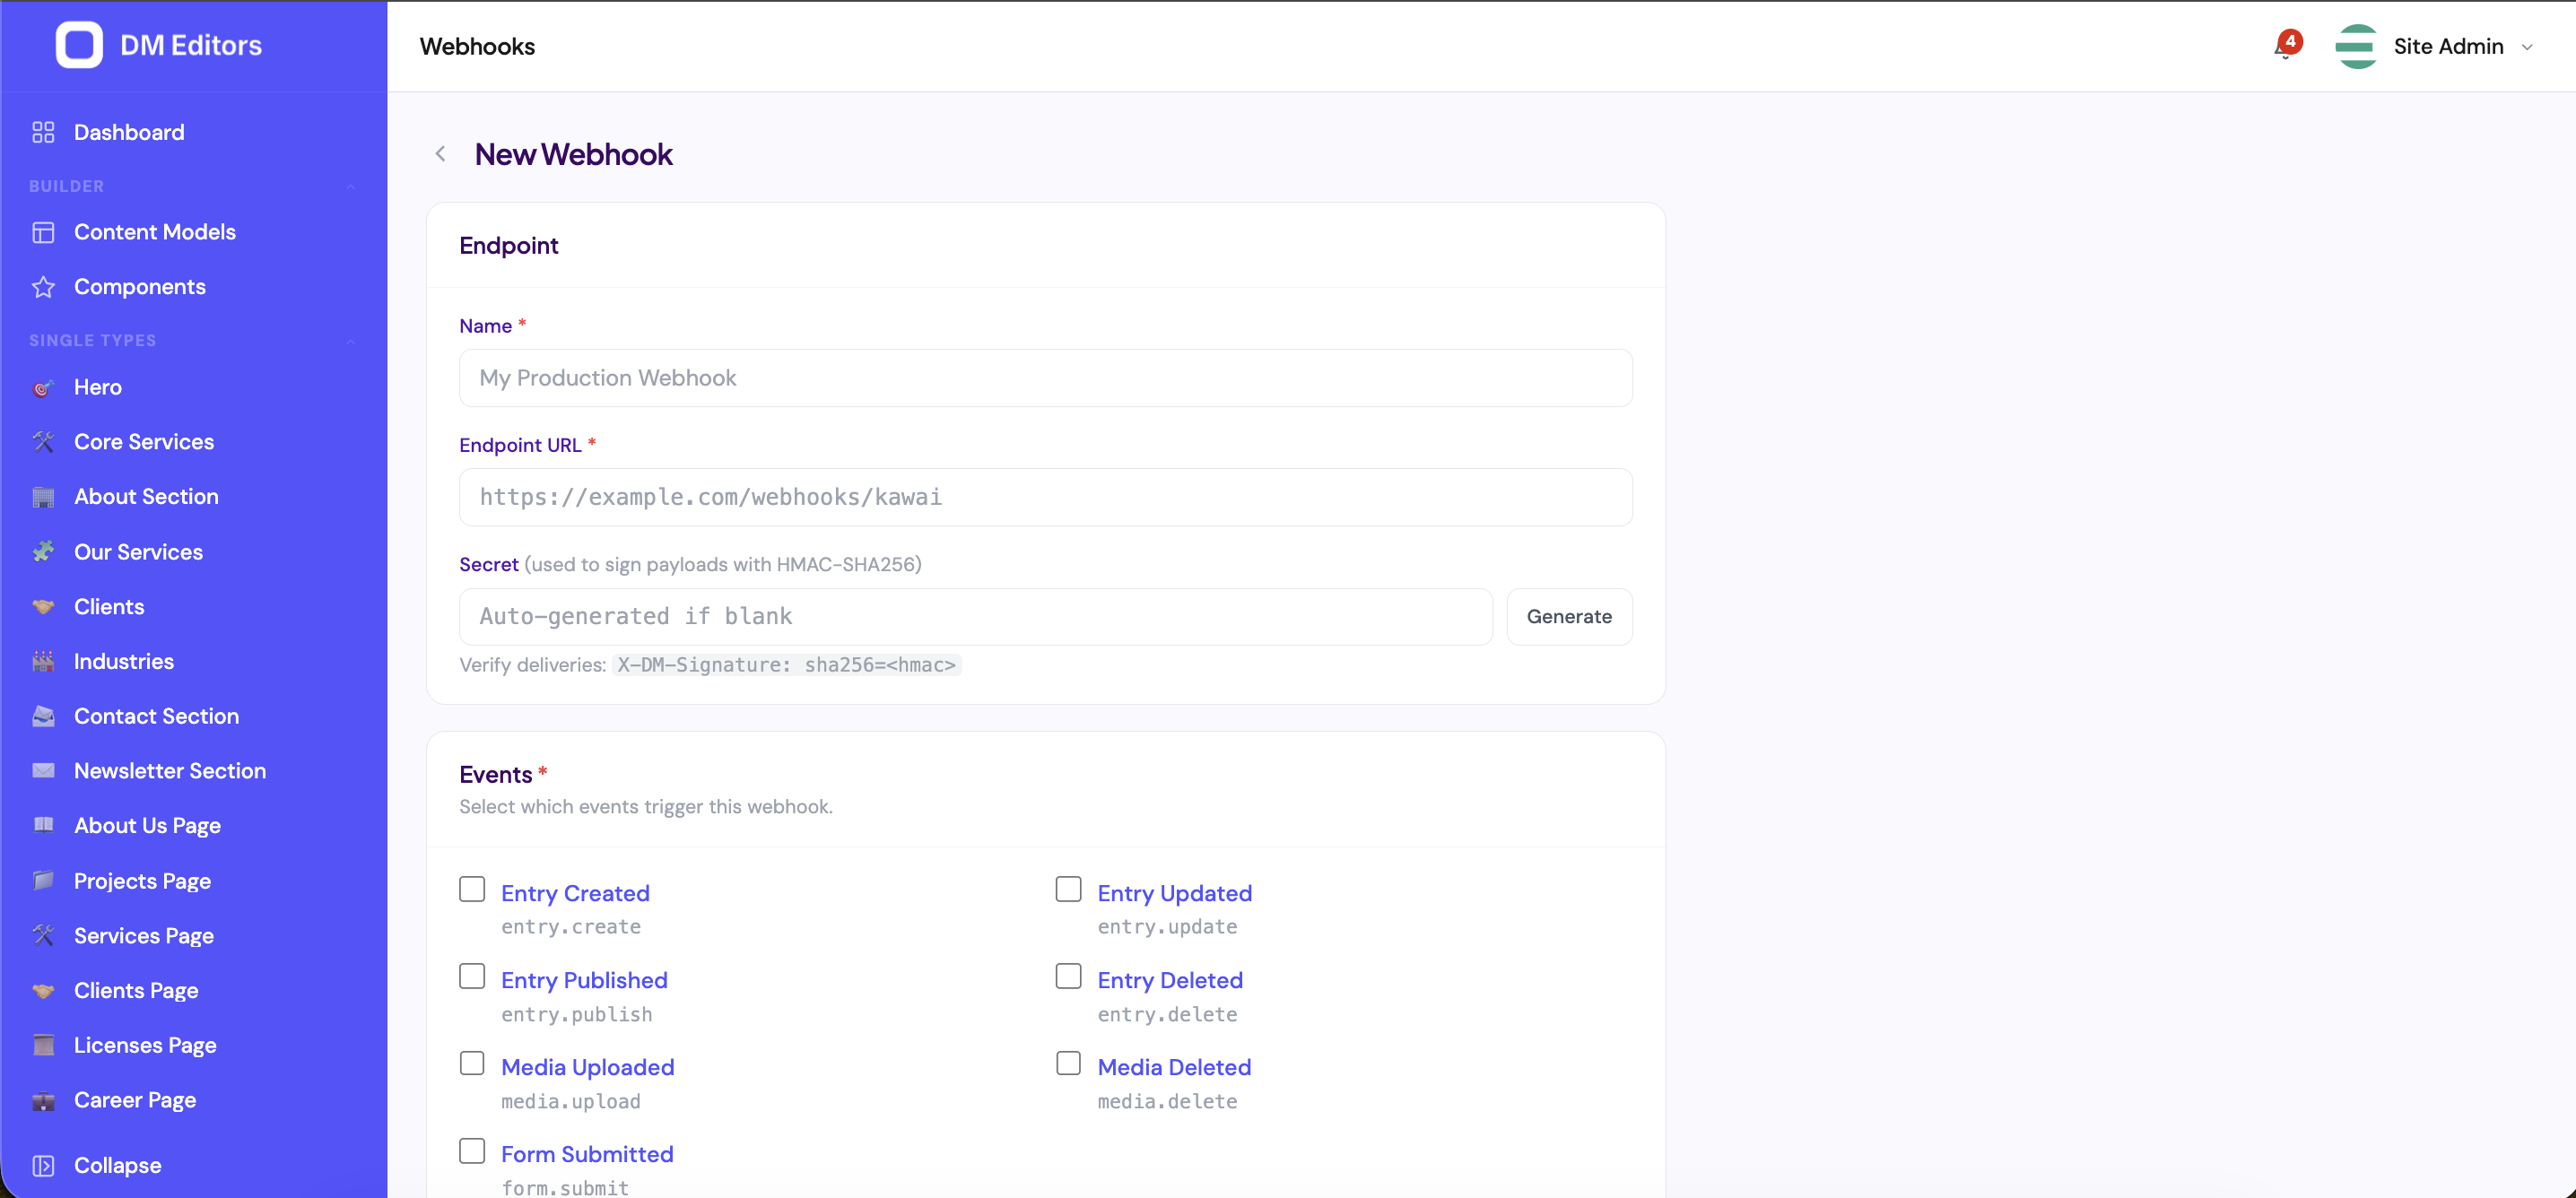This screenshot has width=2576, height=1198.
Task: Click the Career Page briefcase icon
Action: point(43,1100)
